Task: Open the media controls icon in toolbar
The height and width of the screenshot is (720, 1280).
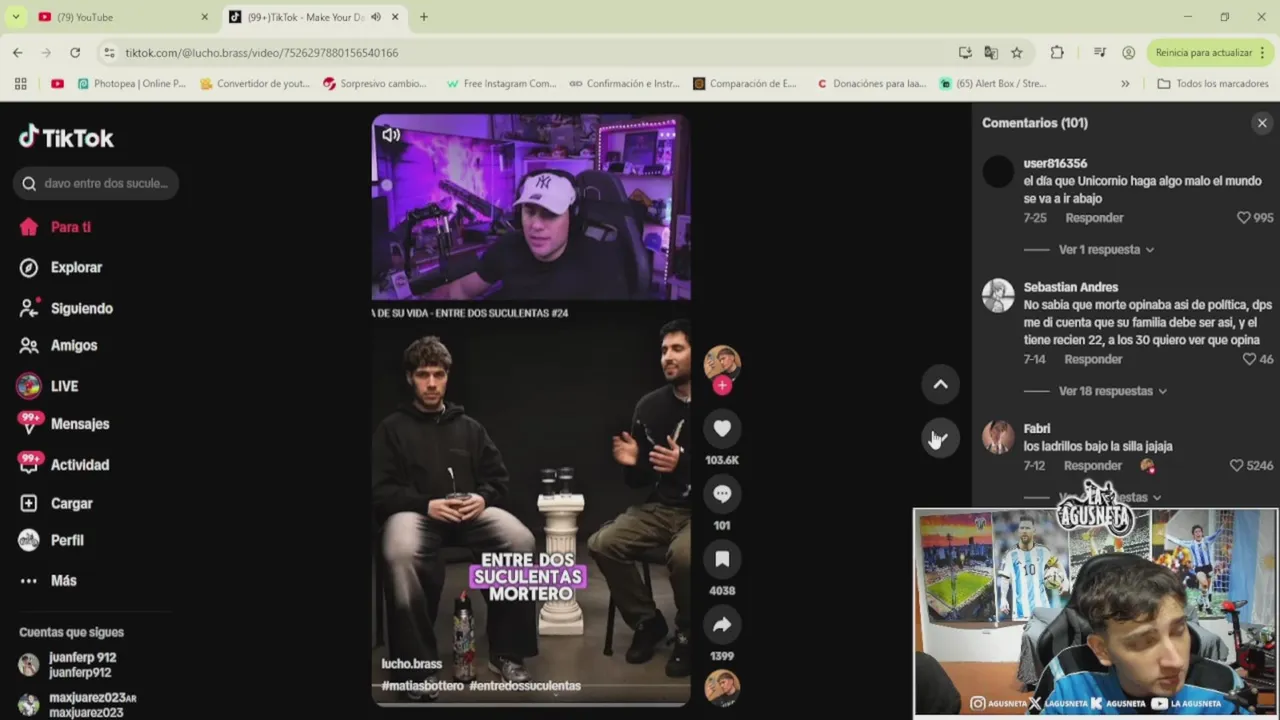Action: [1100, 52]
